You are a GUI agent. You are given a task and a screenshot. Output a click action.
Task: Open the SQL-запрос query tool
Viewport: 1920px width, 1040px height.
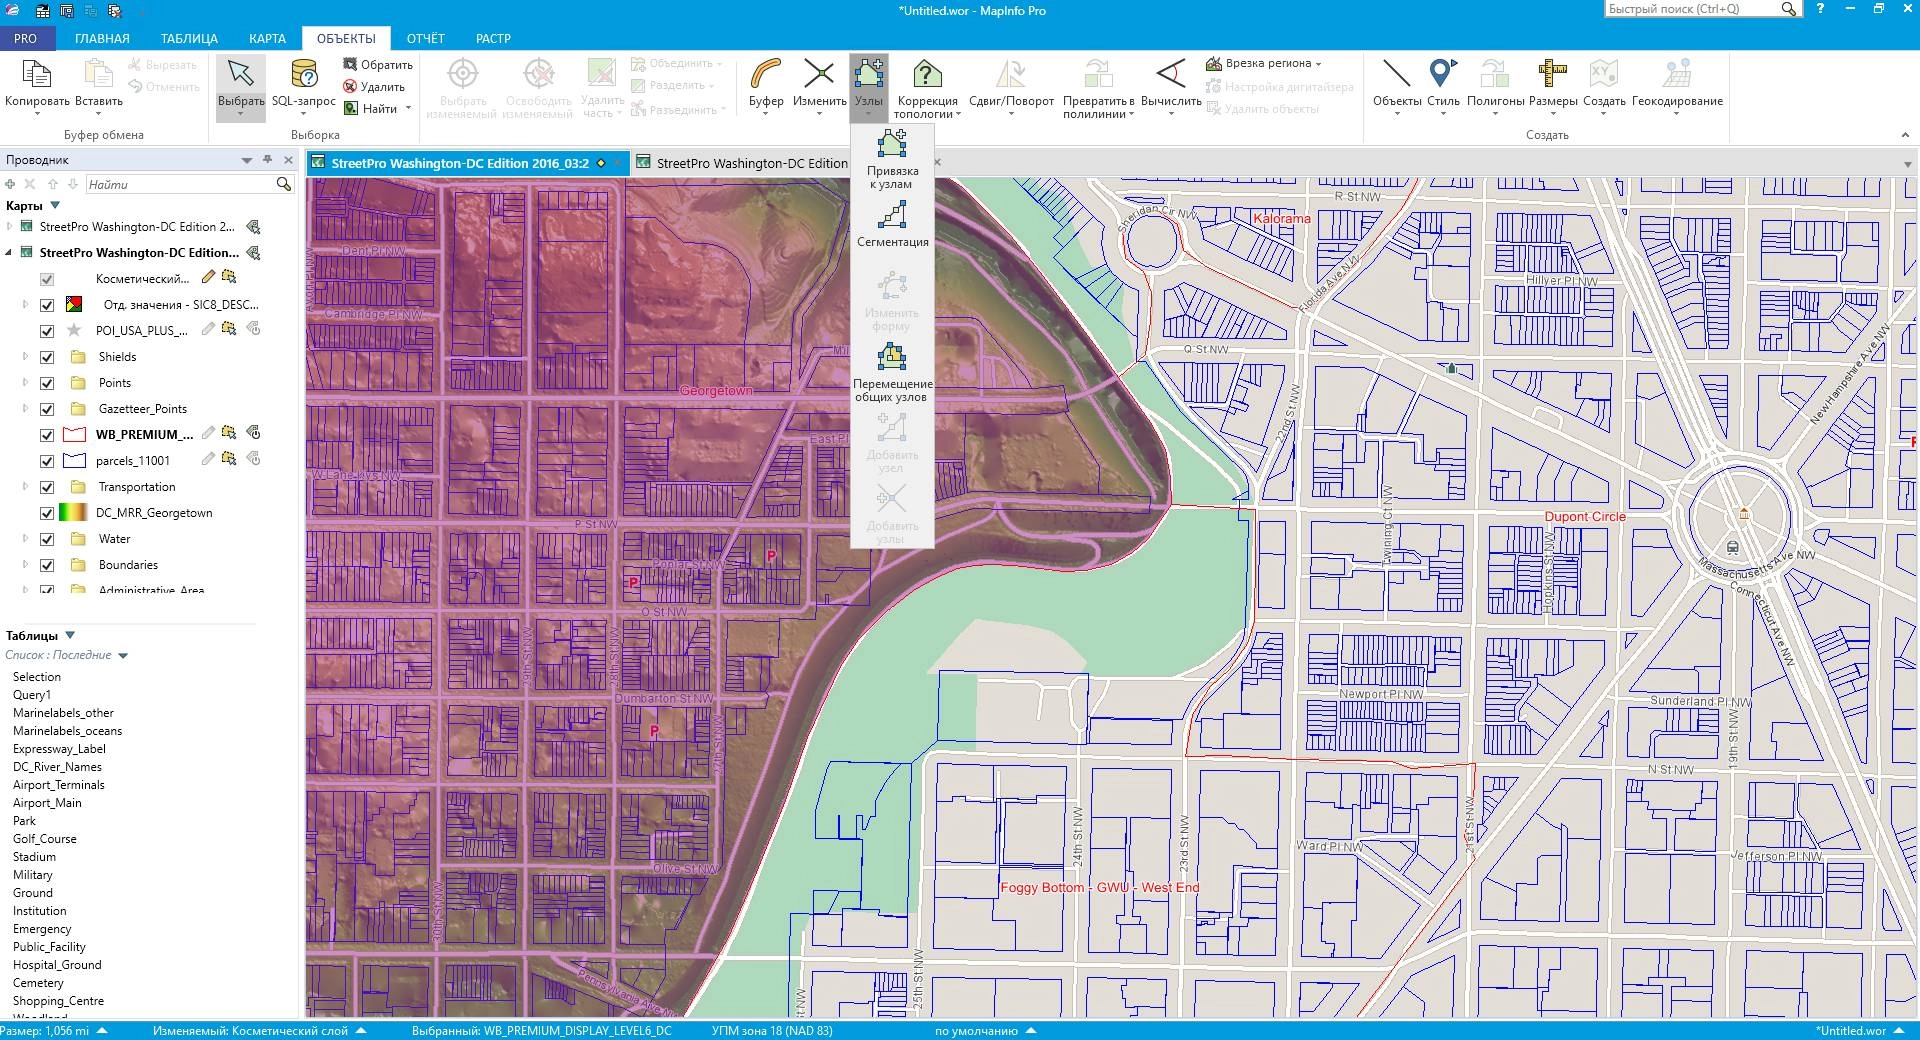304,76
